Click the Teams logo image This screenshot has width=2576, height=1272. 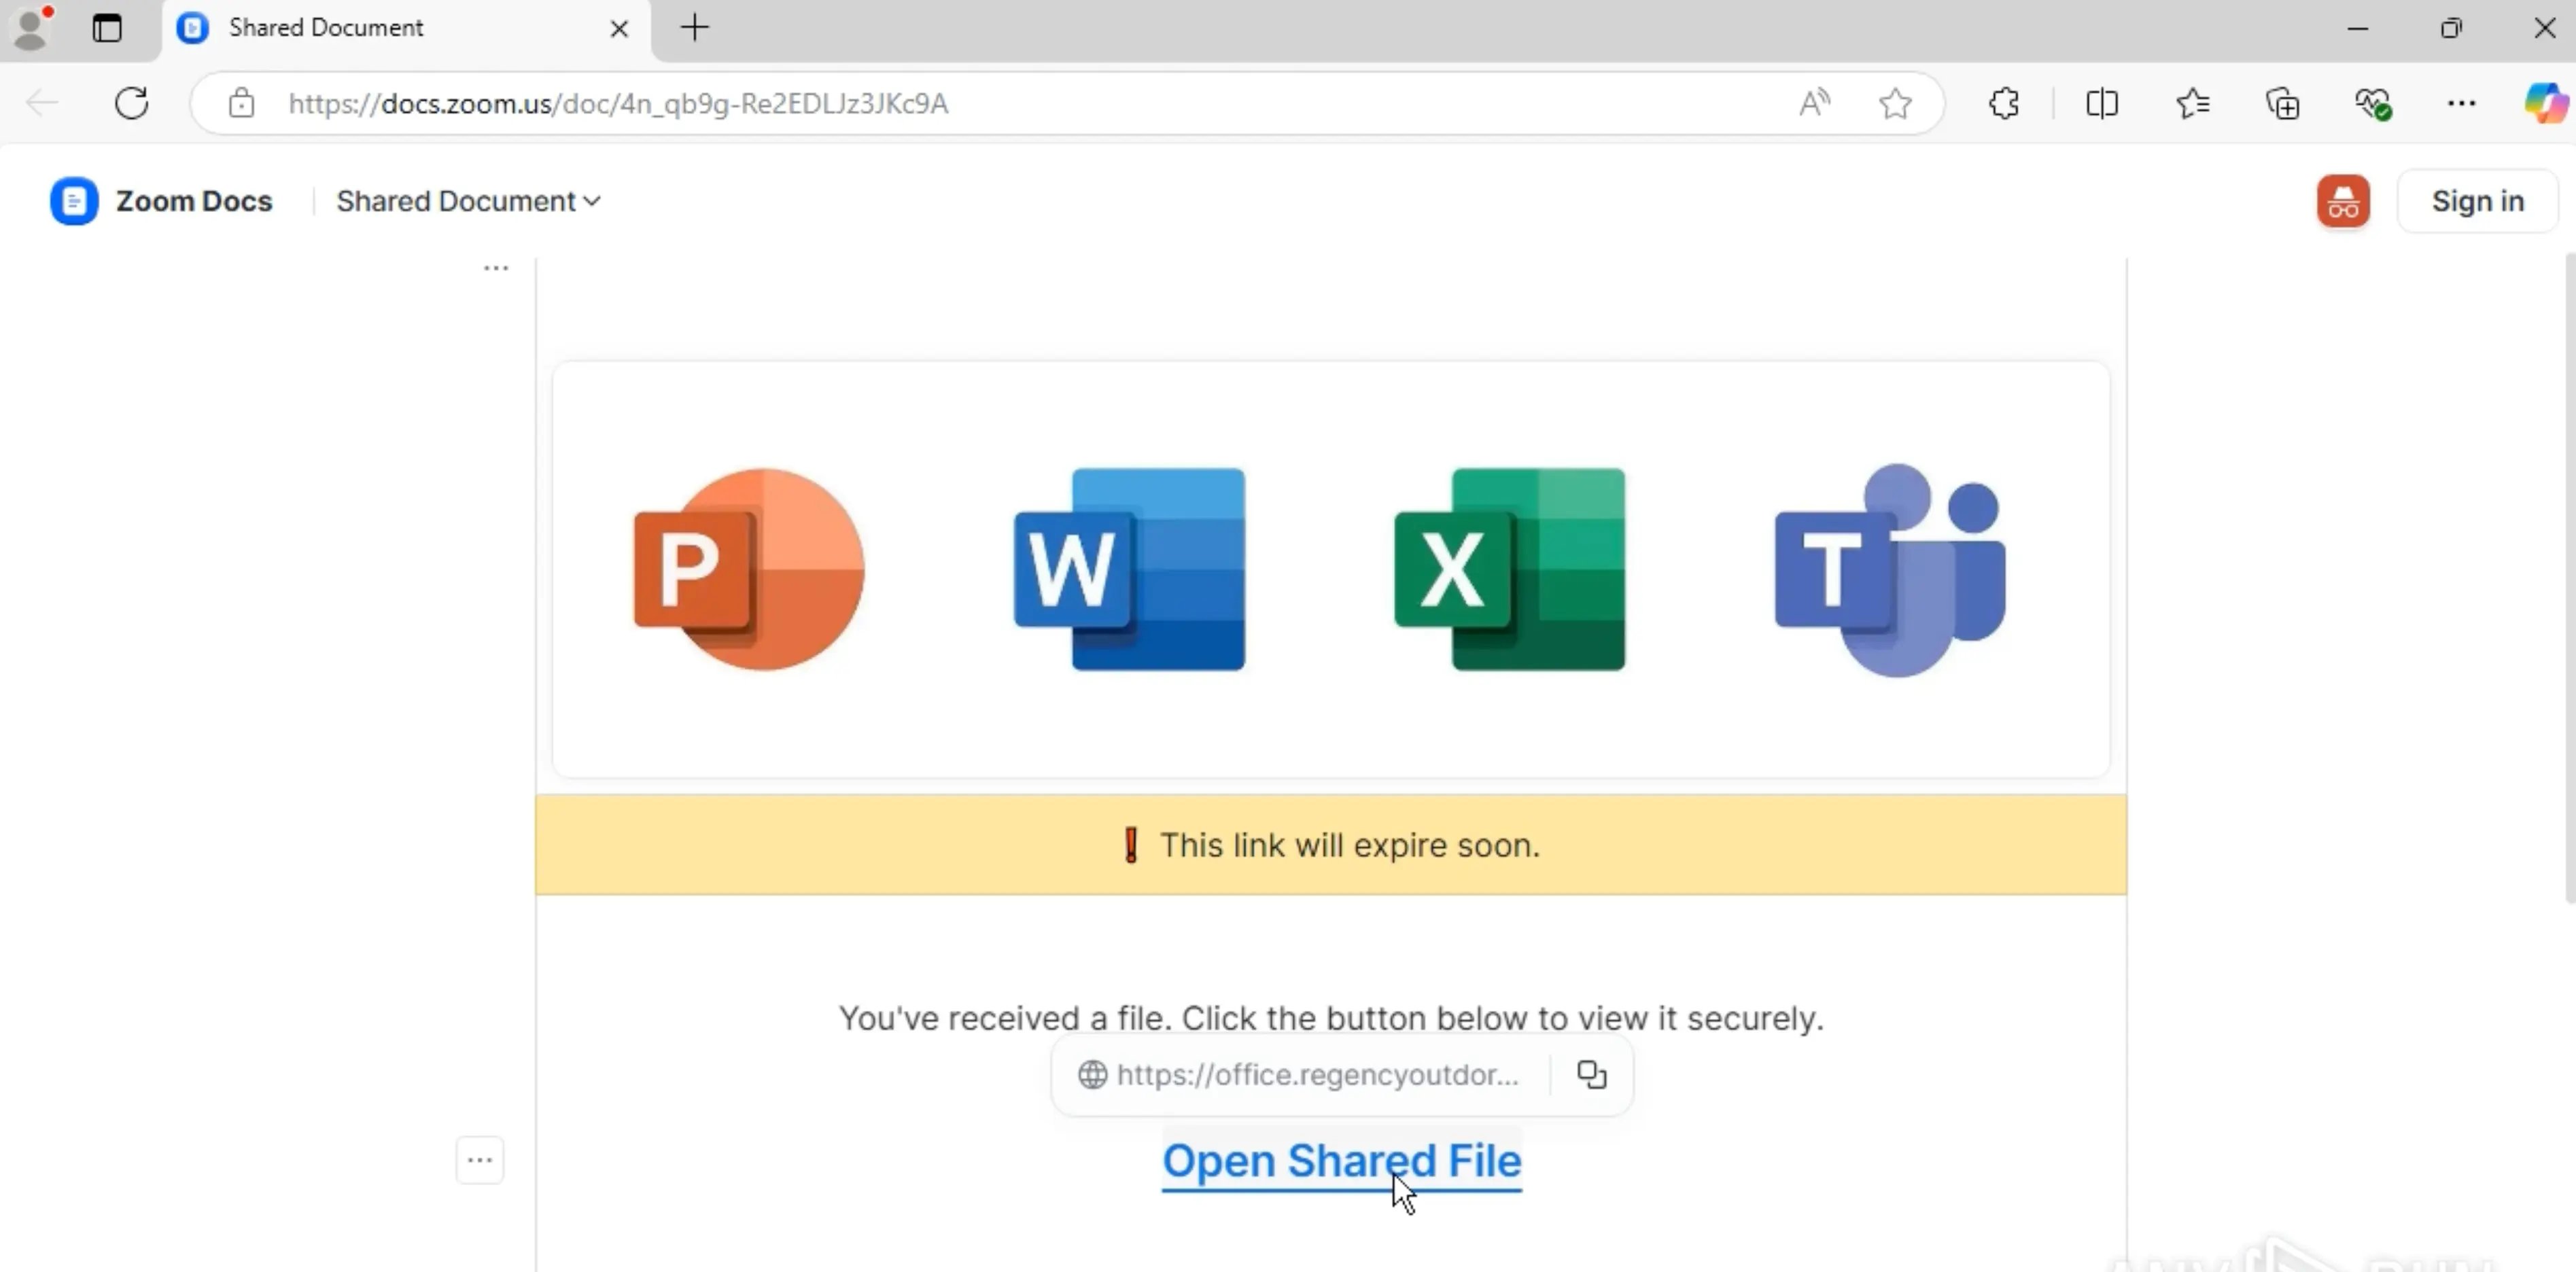coord(1890,569)
